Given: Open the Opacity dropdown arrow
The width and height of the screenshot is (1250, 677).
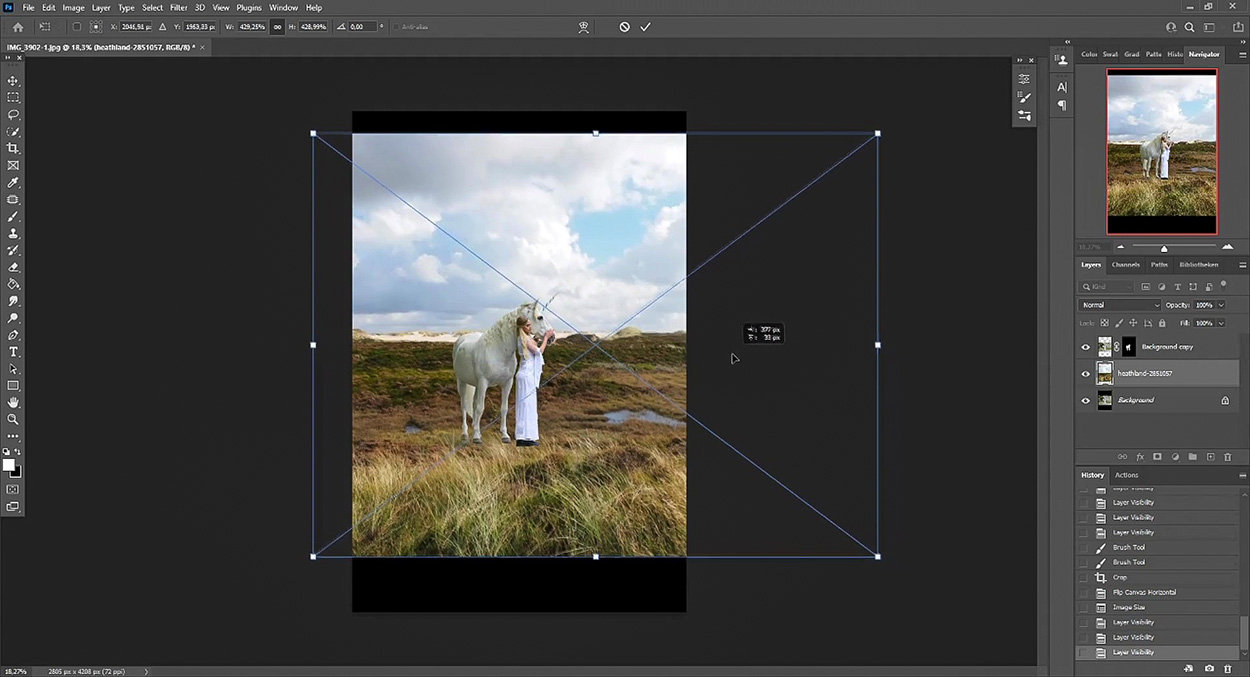Looking at the screenshot, I should (1221, 305).
